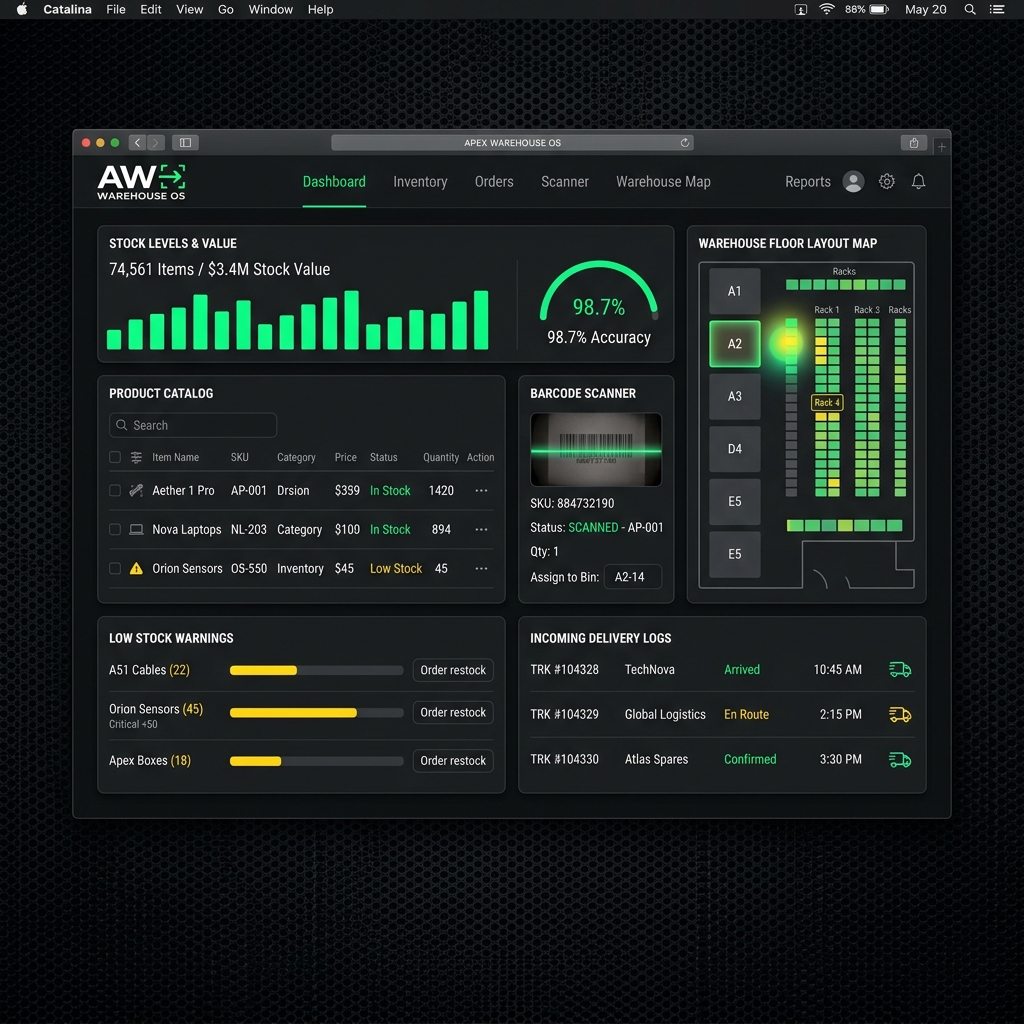Click the truck icon for TRK #104328
Viewport: 1024px width, 1024px height.
pos(900,669)
